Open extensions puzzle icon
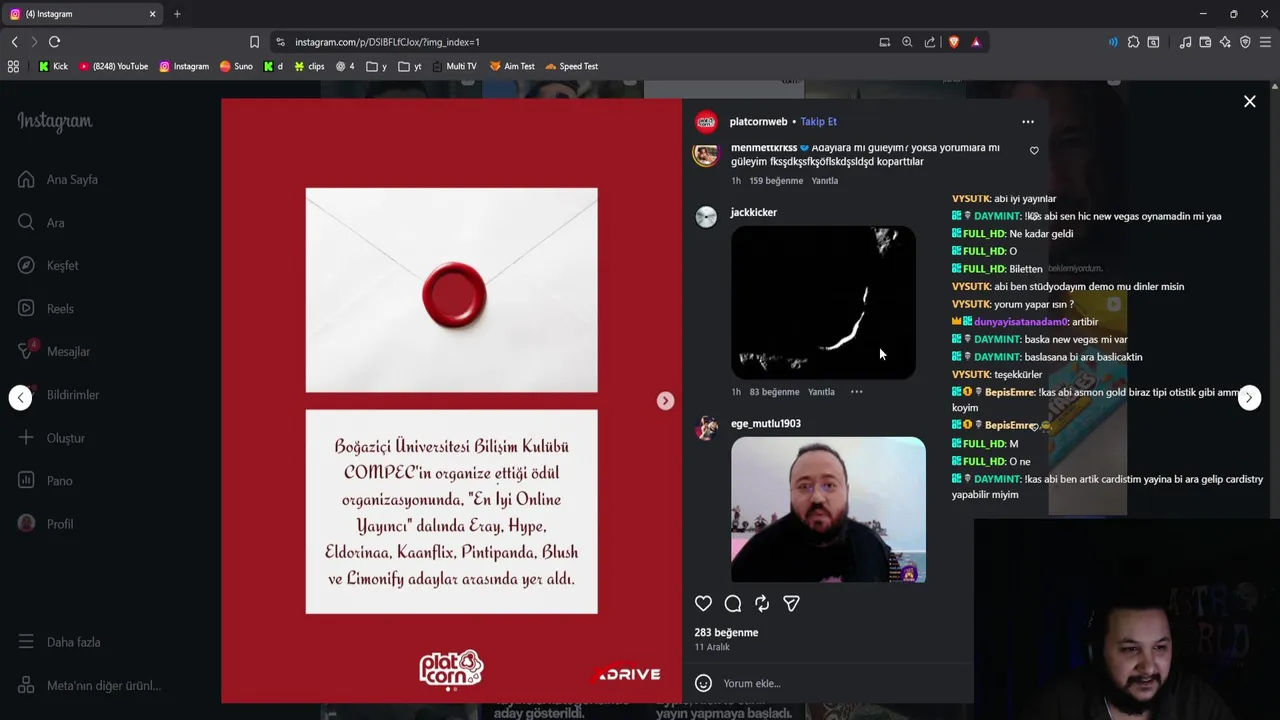 pos(1133,42)
